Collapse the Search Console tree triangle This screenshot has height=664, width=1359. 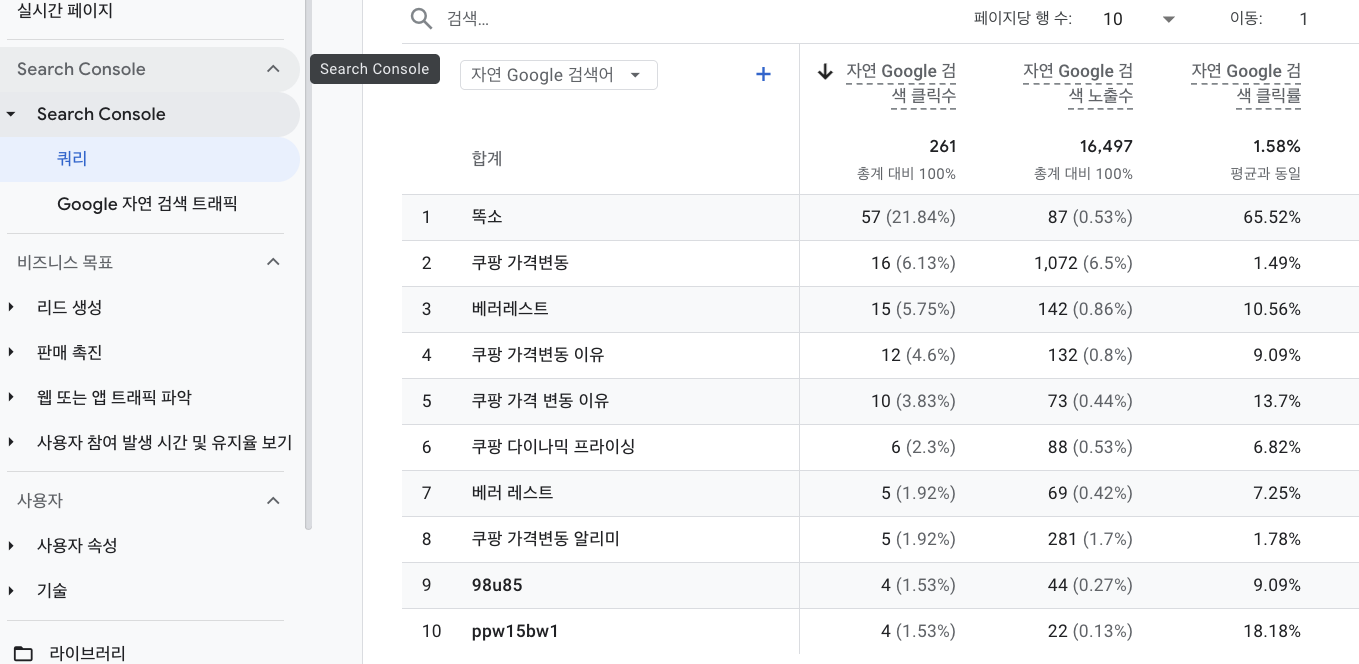11,114
